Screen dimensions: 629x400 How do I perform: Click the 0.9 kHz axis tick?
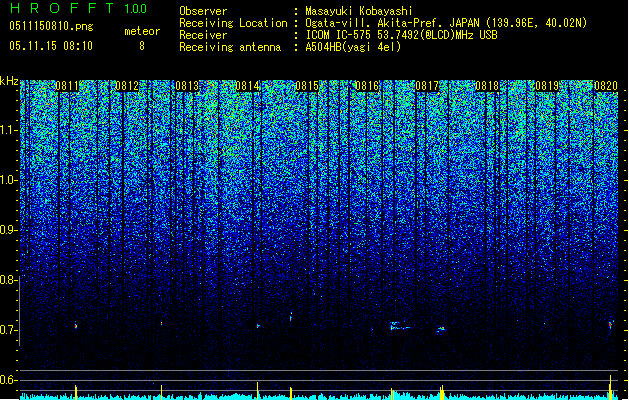pyautogui.click(x=9, y=230)
